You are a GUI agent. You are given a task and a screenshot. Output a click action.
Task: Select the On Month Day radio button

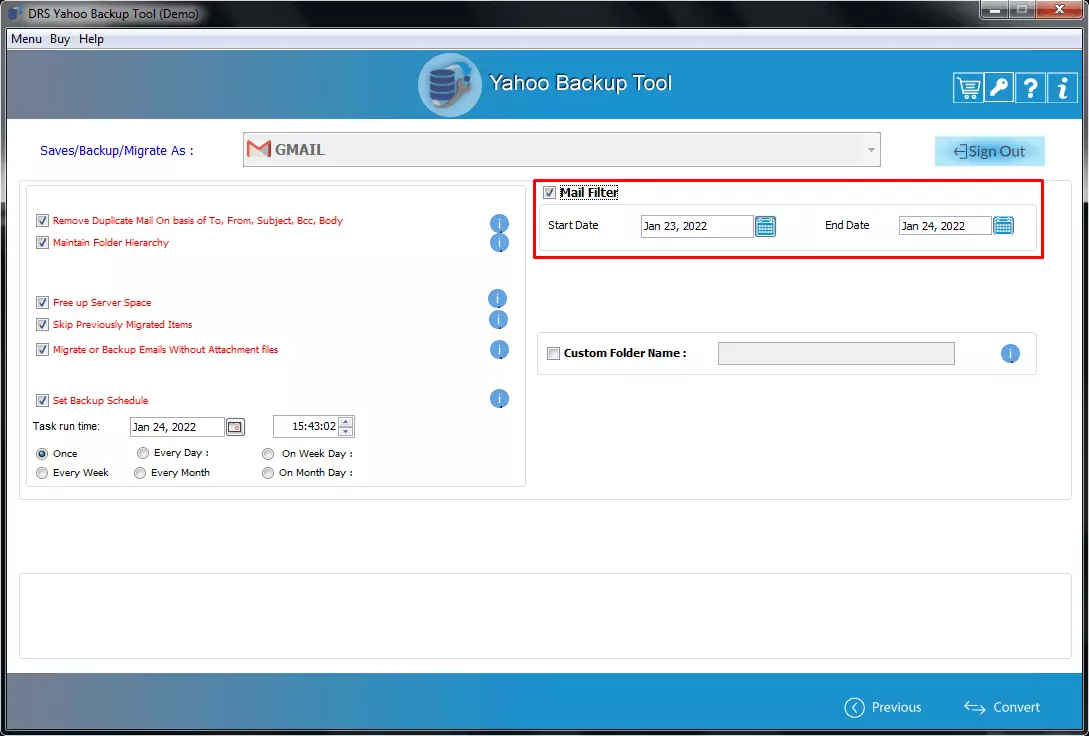pos(268,474)
